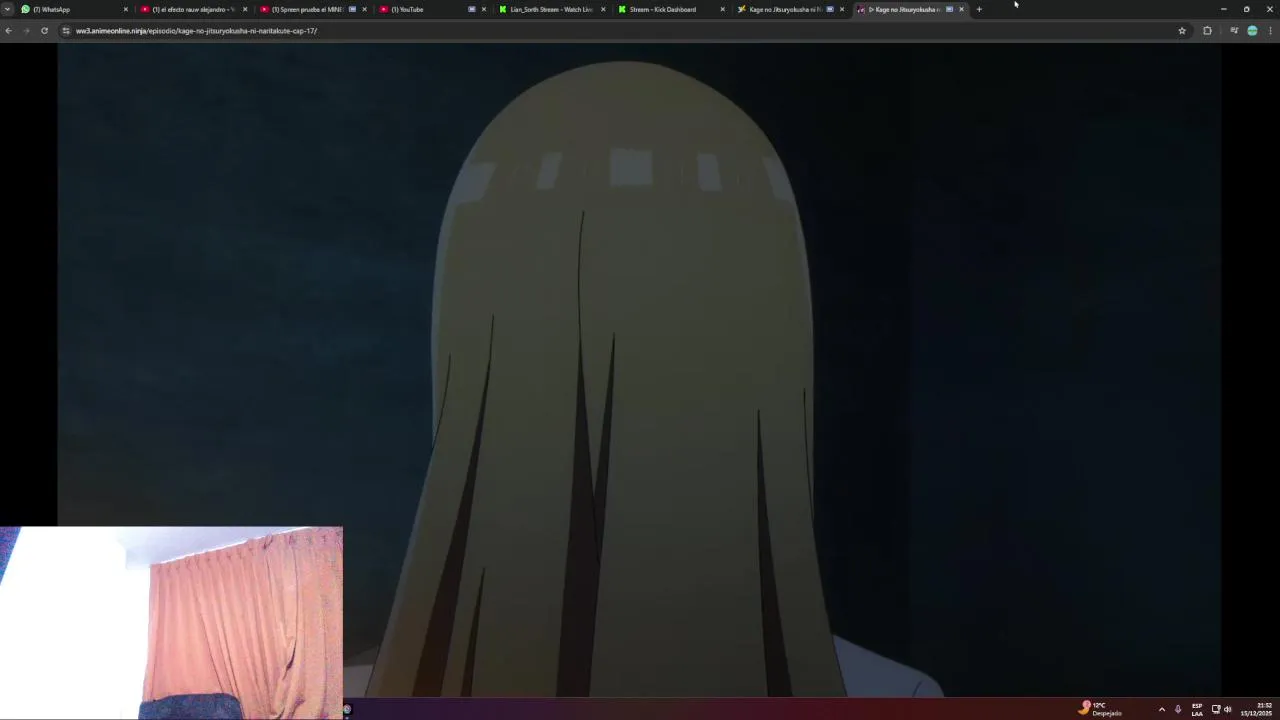1280x720 pixels.
Task: Minimize the browser window
Action: tap(1223, 9)
